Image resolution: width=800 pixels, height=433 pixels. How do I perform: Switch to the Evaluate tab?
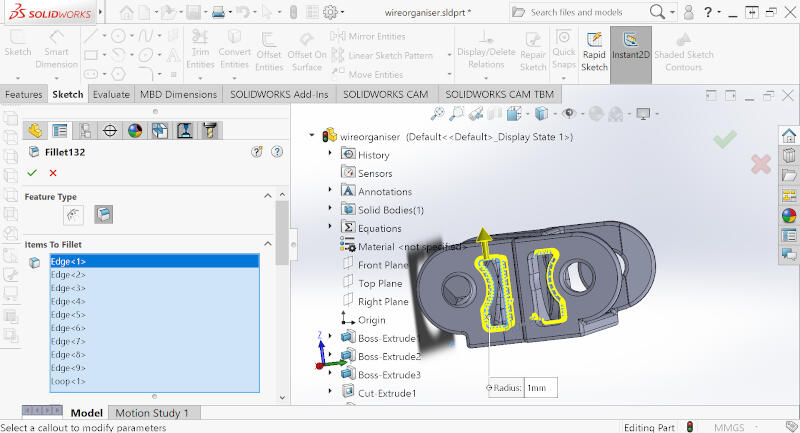[x=111, y=94]
